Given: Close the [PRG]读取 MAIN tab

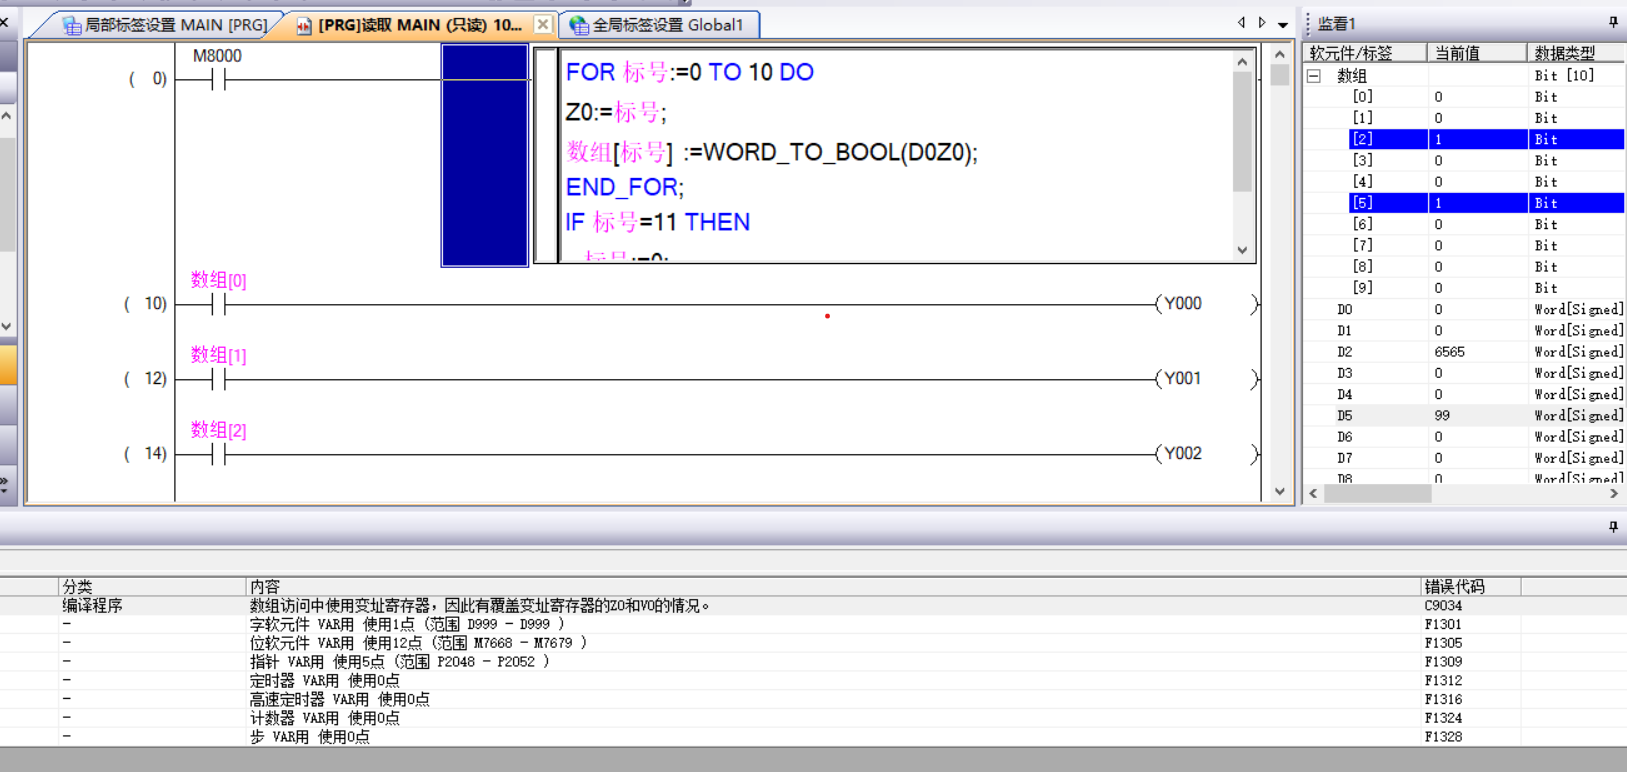Looking at the screenshot, I should 543,24.
